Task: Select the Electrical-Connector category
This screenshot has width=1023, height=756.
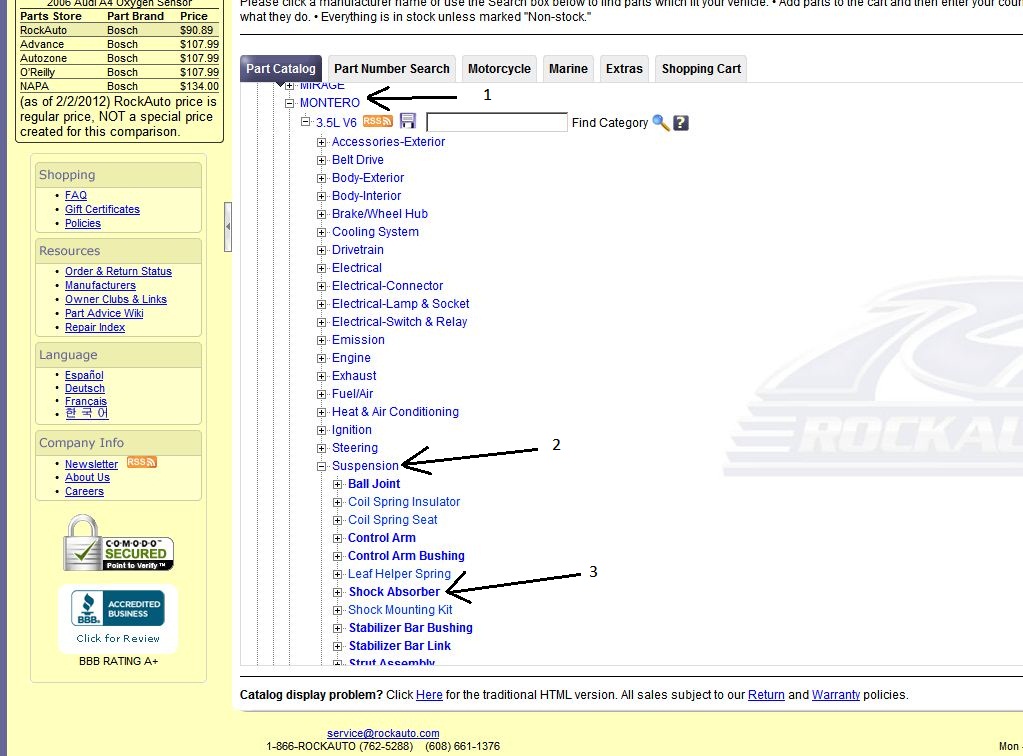Action: (388, 286)
